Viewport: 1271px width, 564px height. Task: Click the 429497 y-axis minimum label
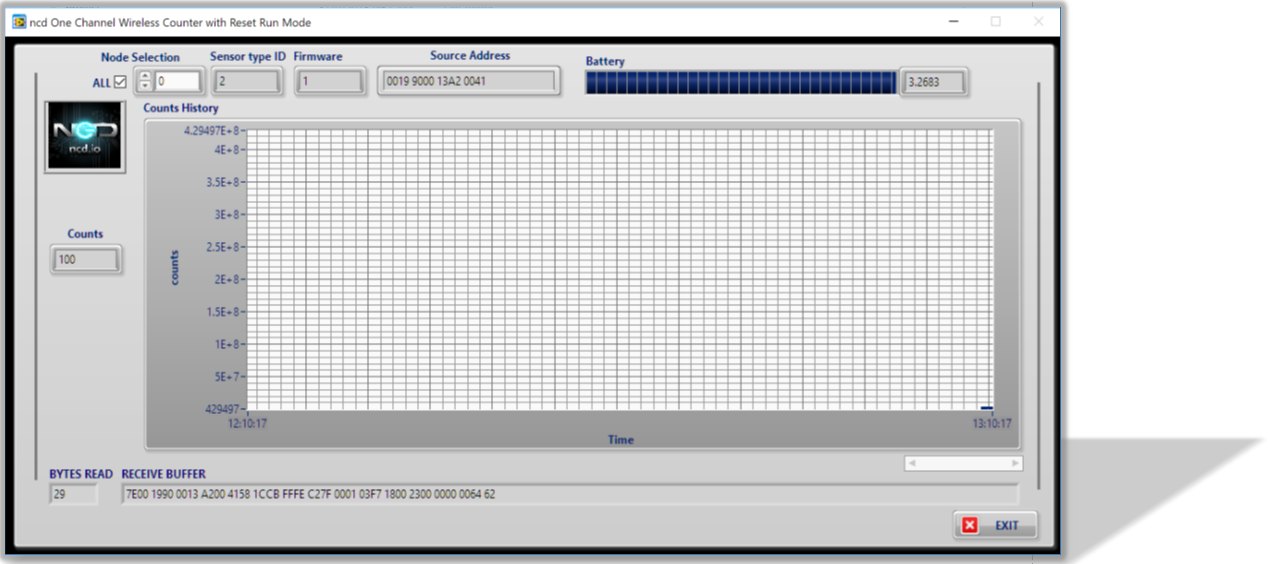click(x=221, y=409)
